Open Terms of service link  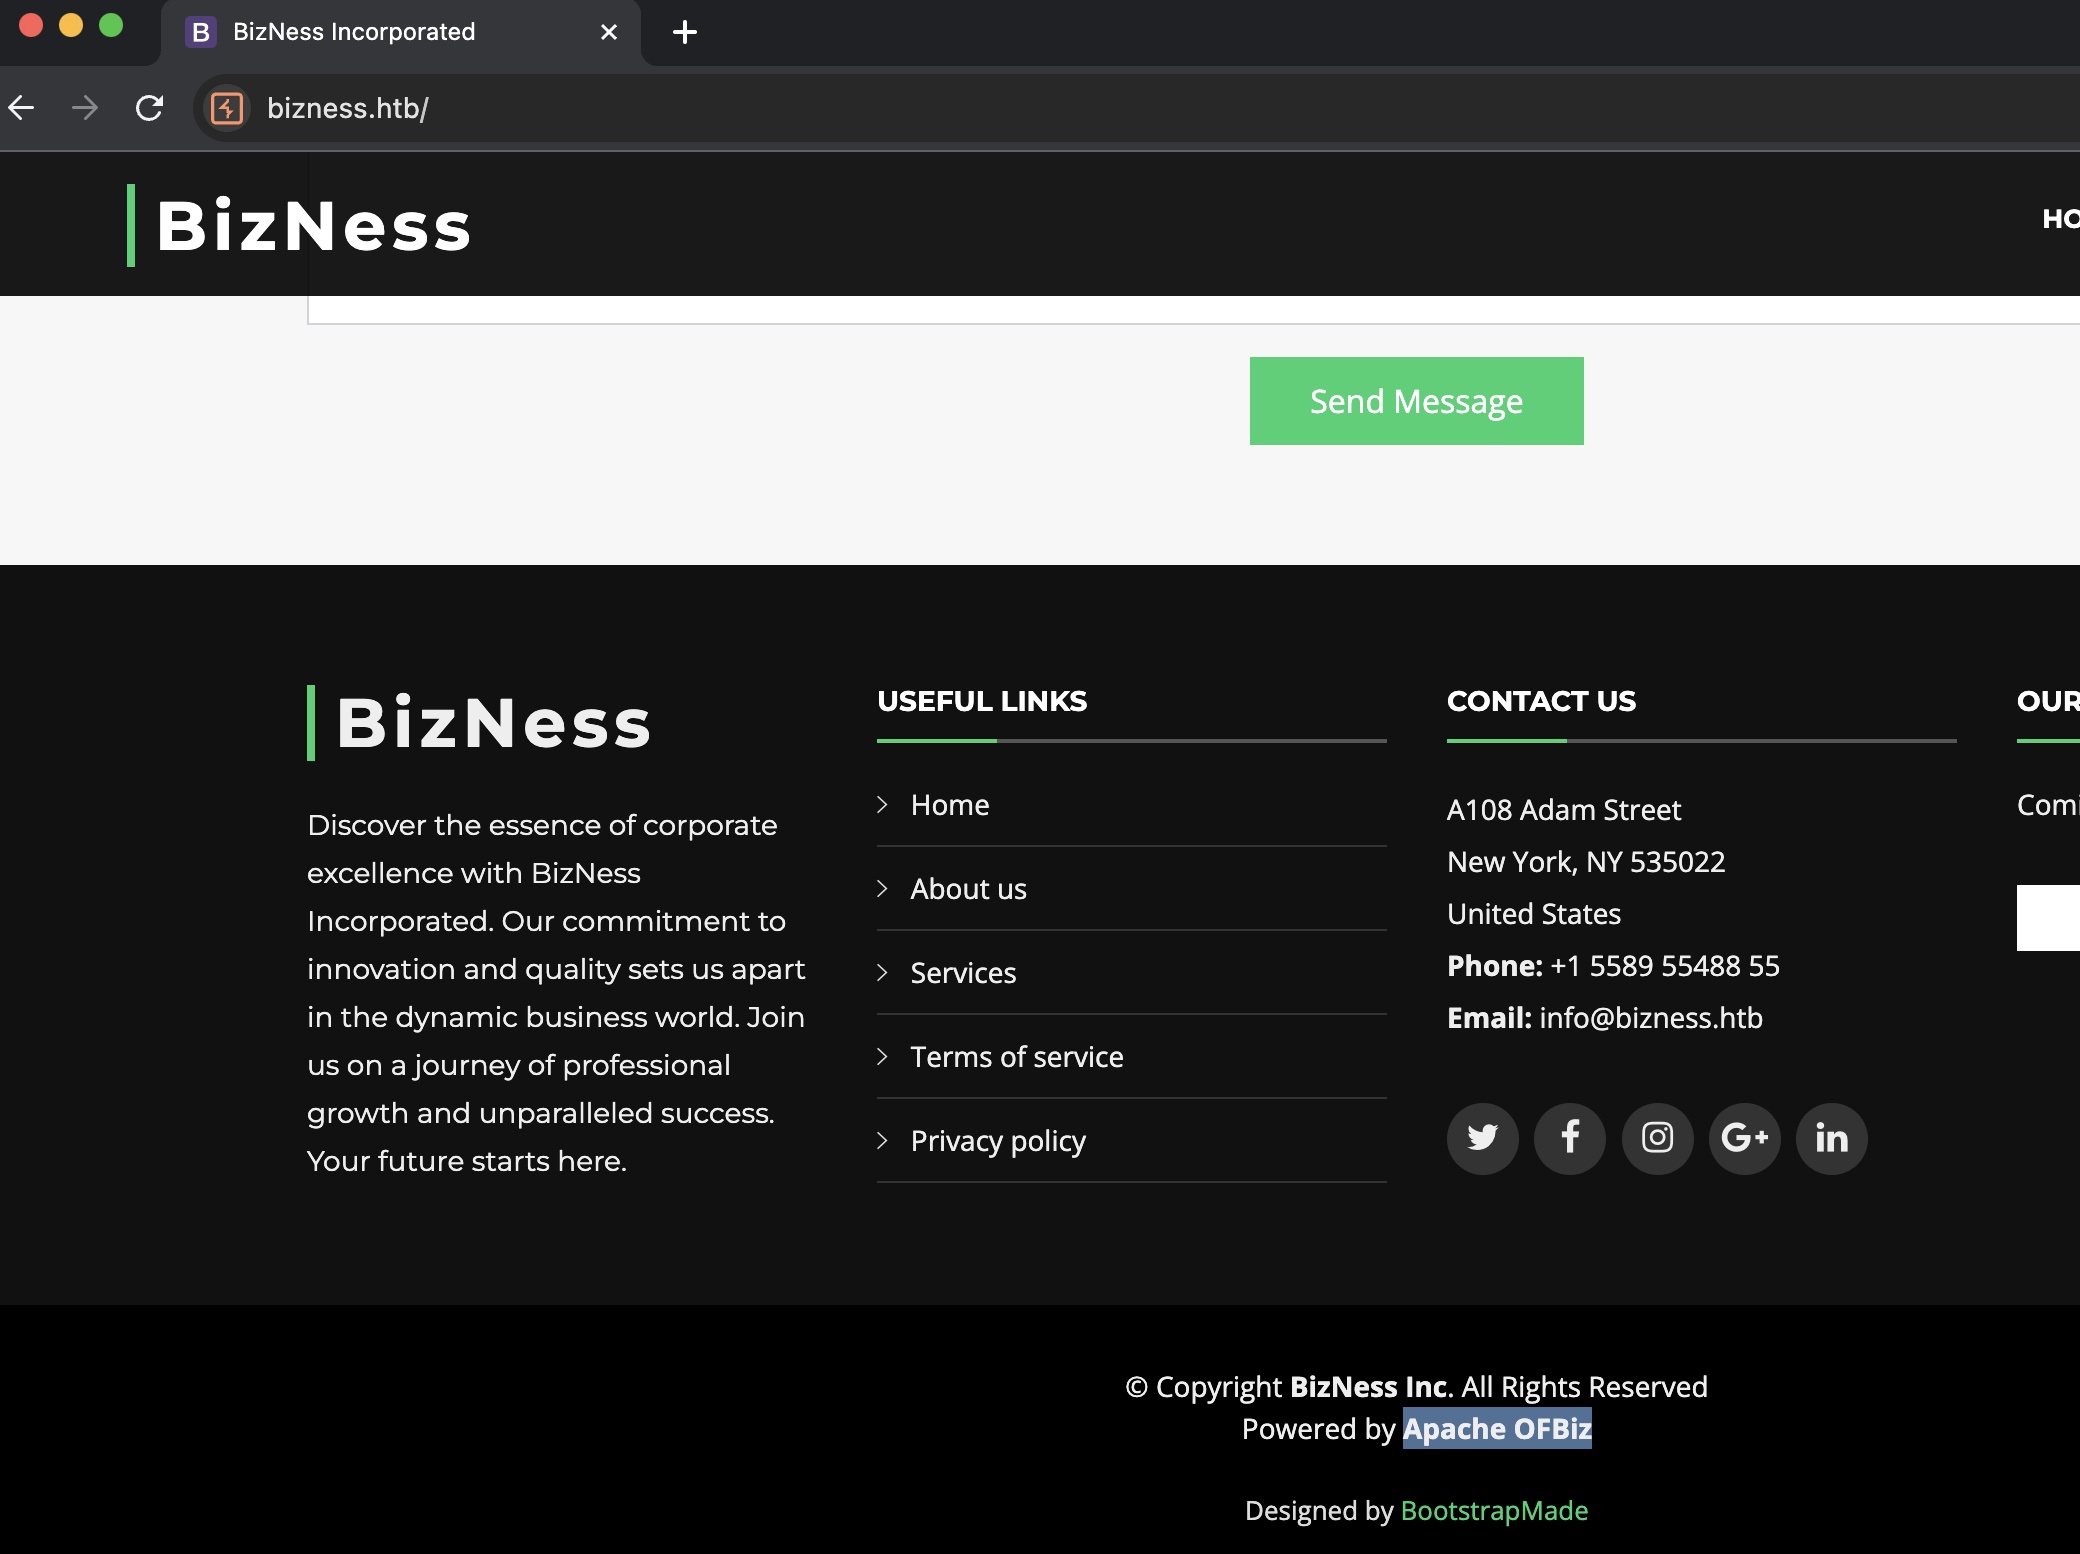click(x=1016, y=1057)
